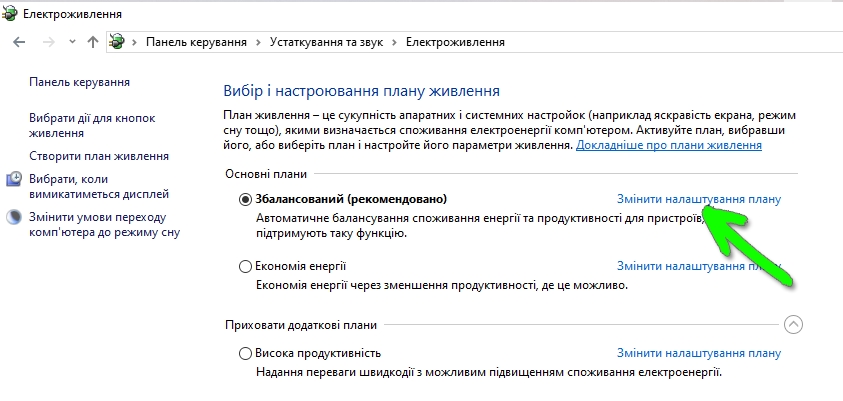The width and height of the screenshot is (843, 401).
Task: Select the Висока продуктивність power plan
Action: (x=246, y=353)
